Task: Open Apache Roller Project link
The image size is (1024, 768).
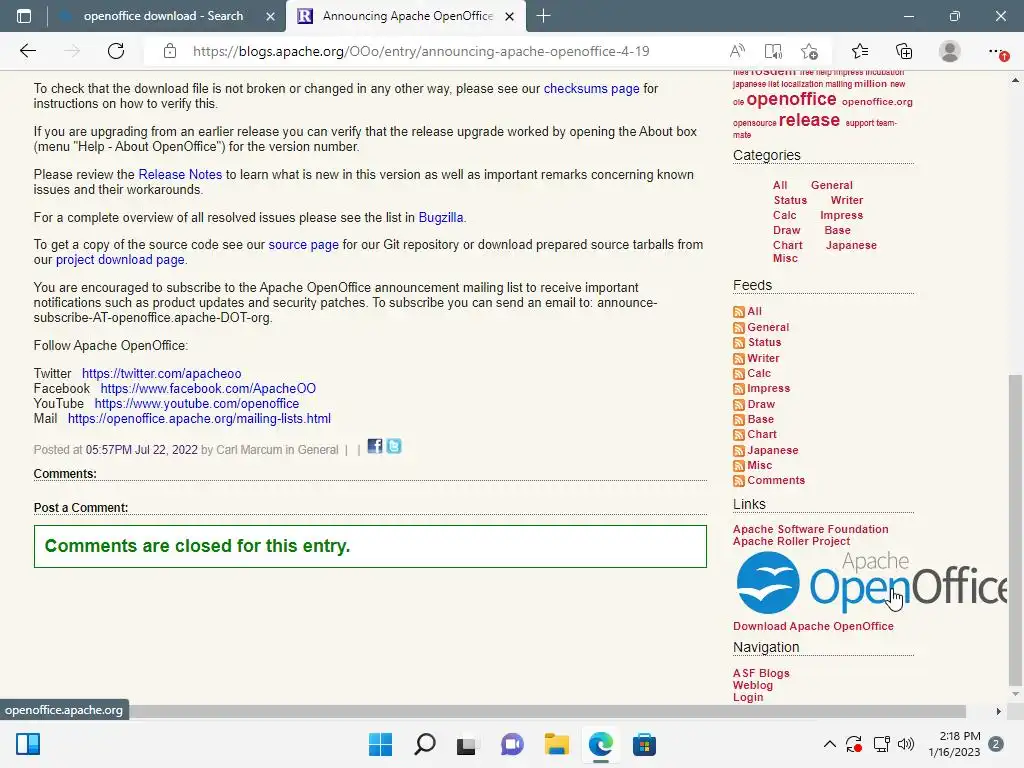Action: pos(791,541)
